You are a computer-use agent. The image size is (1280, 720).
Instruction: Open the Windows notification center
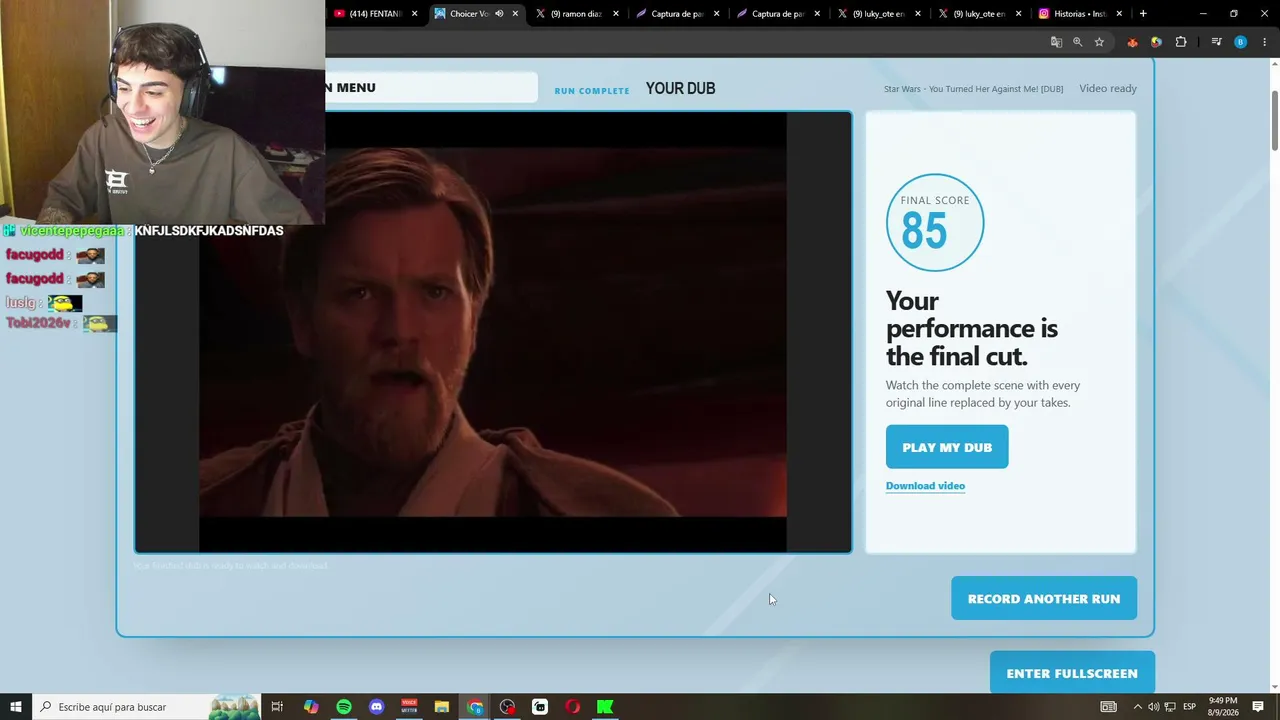coord(1259,707)
